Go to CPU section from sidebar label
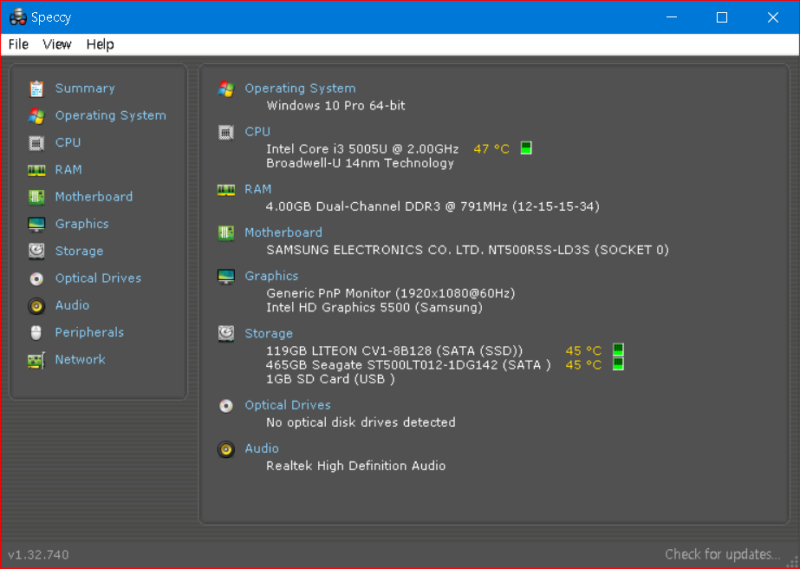This screenshot has width=800, height=569. pos(68,142)
